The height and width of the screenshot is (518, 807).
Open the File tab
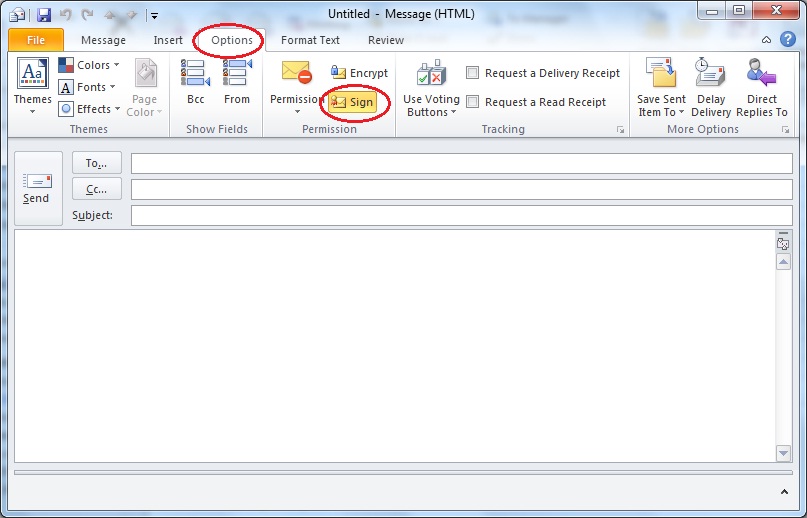[36, 40]
